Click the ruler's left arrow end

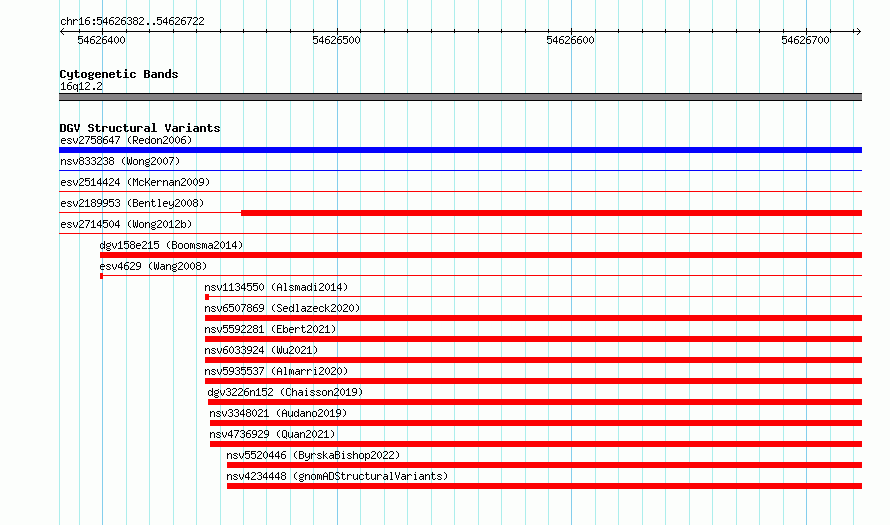(x=62, y=31)
